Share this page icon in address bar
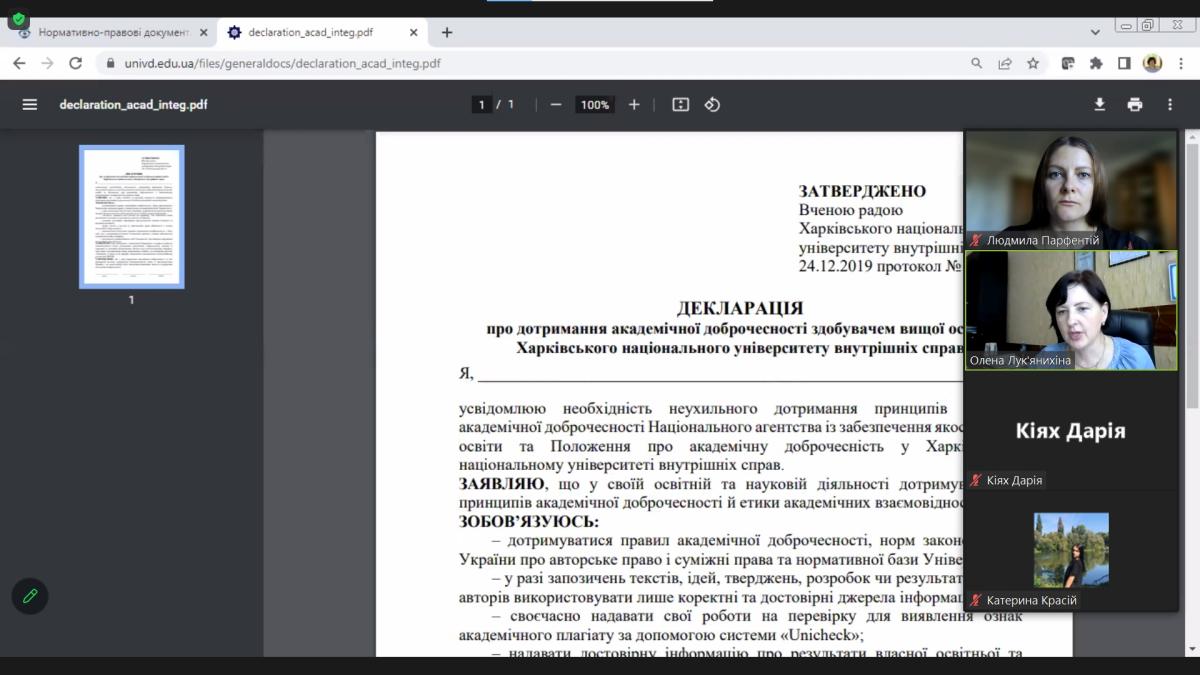The height and width of the screenshot is (675, 1200). pos(1005,63)
